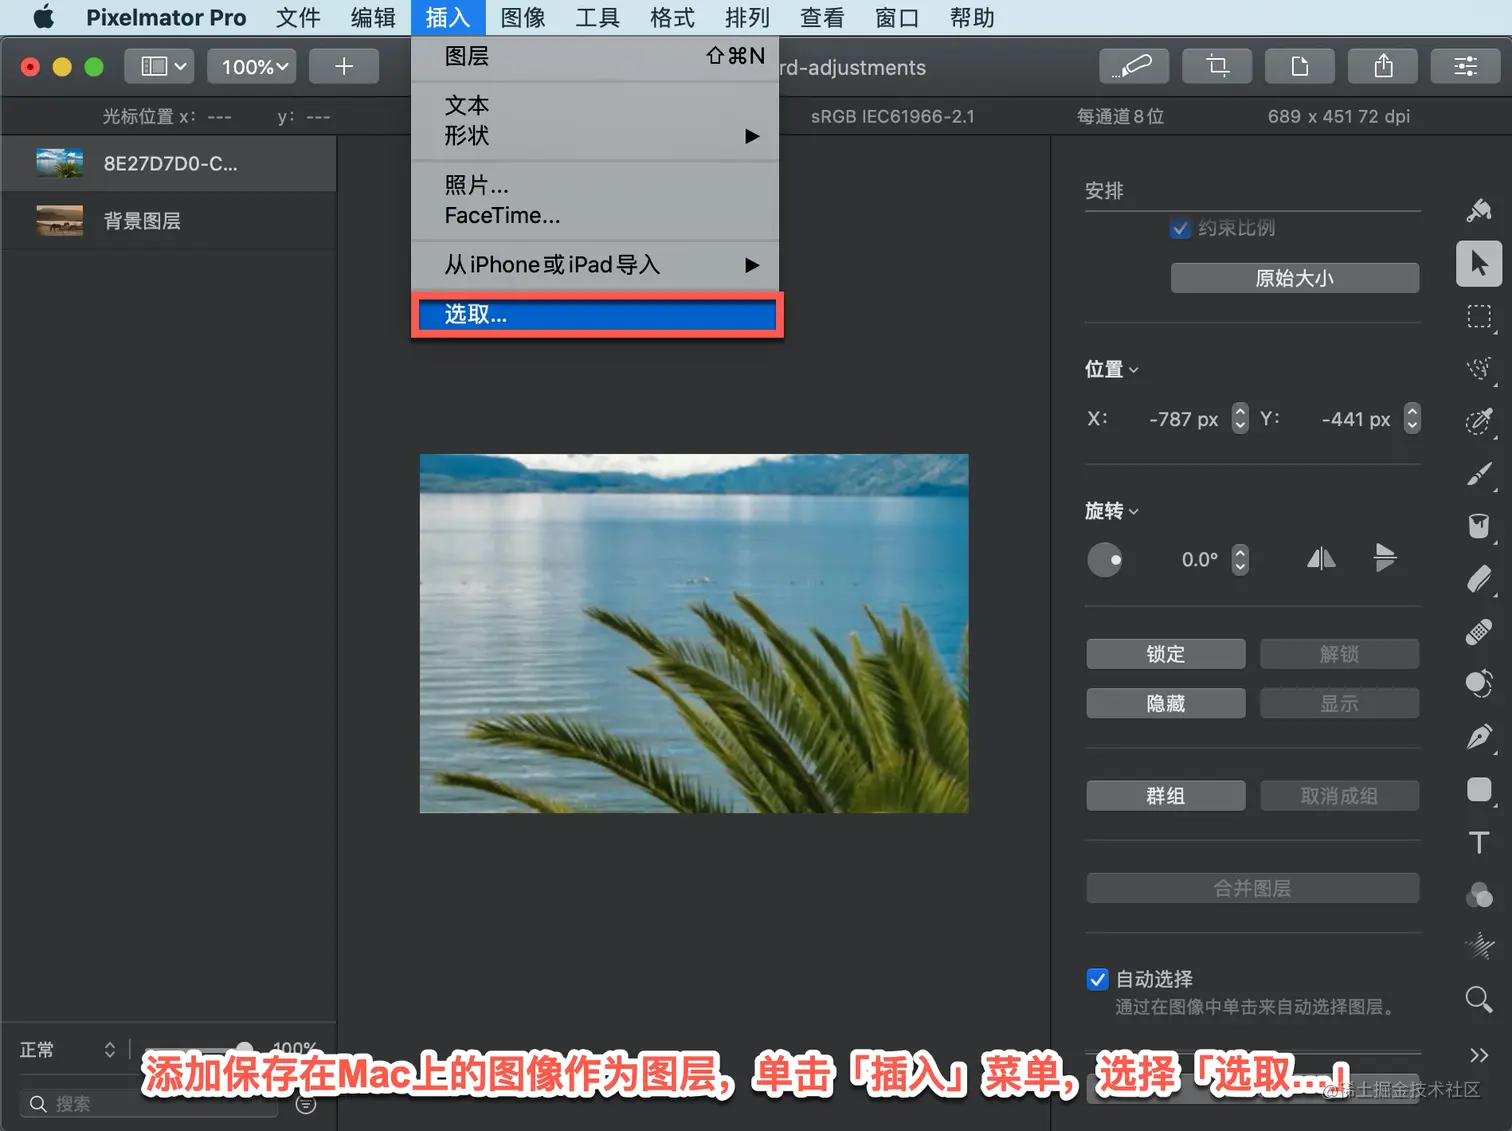Viewport: 1512px width, 1131px height.
Task: Select the Shape tool
Action: point(1479,790)
